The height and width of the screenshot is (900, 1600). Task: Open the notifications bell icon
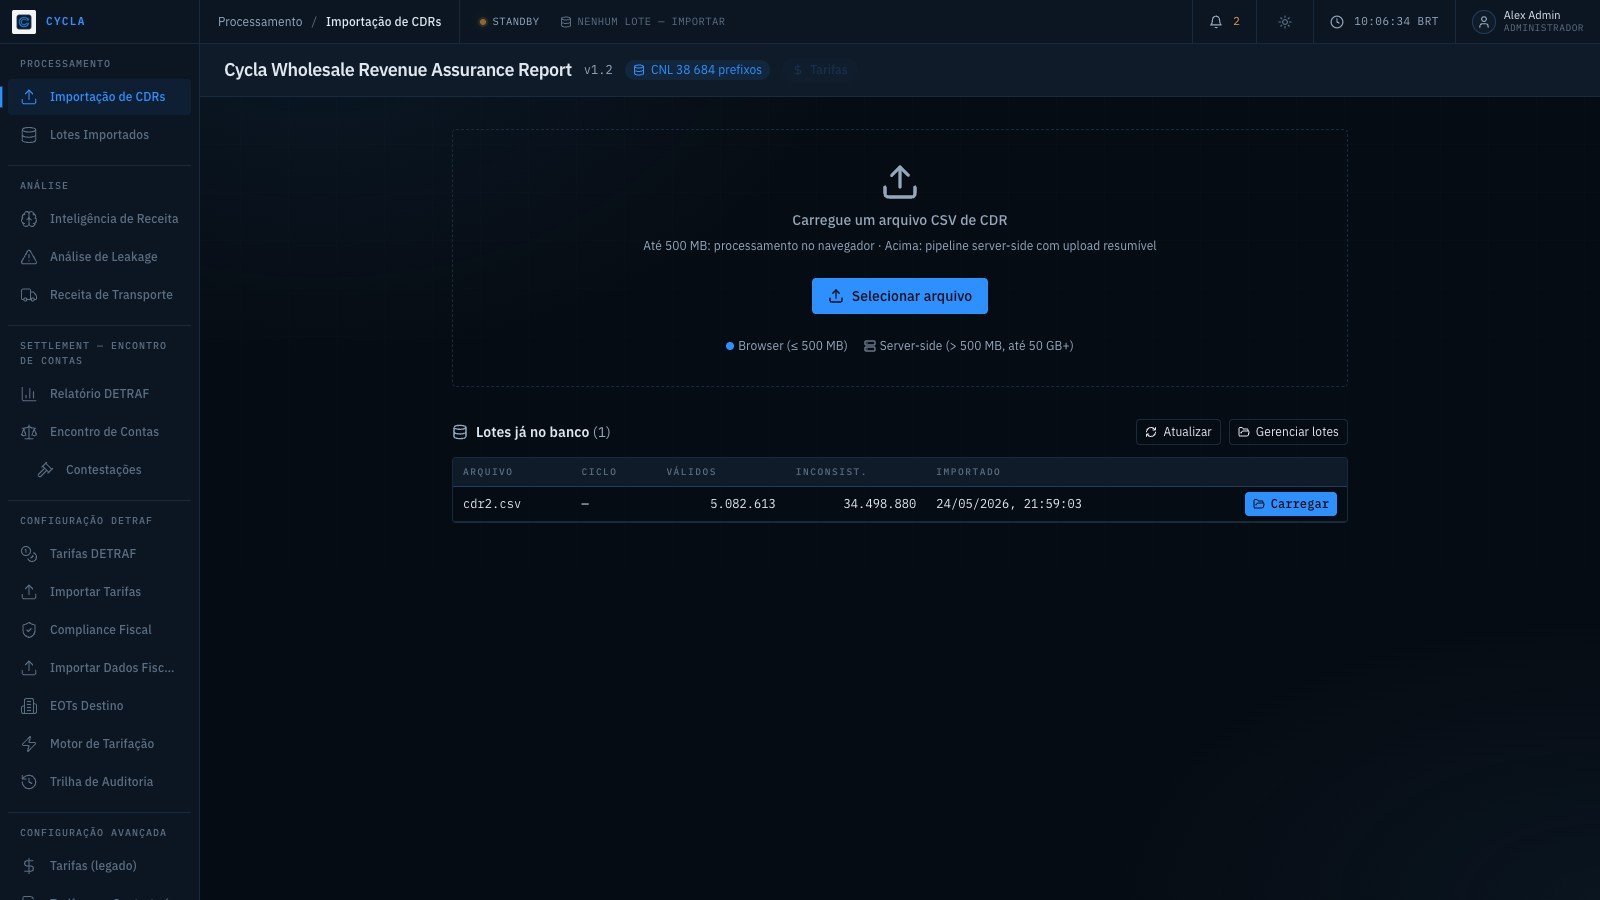(1216, 22)
